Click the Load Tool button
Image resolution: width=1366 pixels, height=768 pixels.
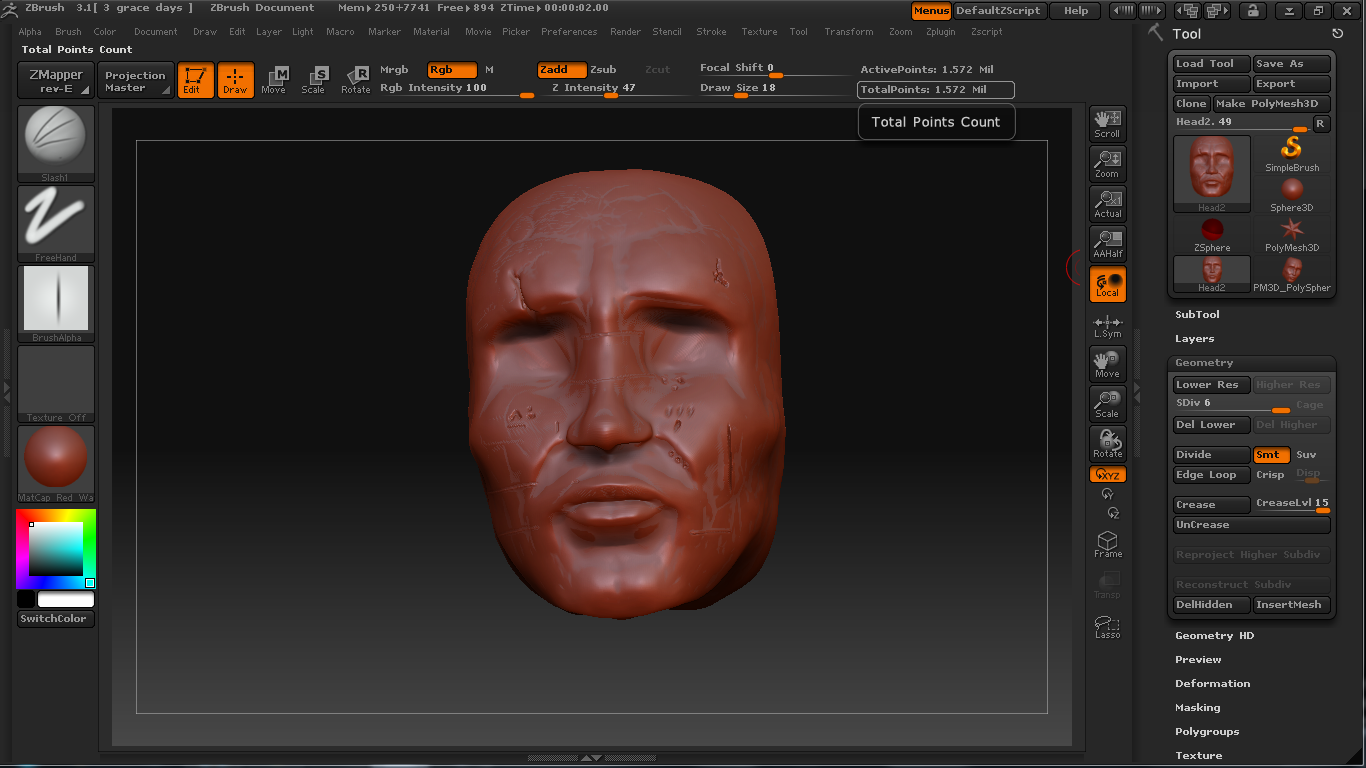tap(1211, 64)
